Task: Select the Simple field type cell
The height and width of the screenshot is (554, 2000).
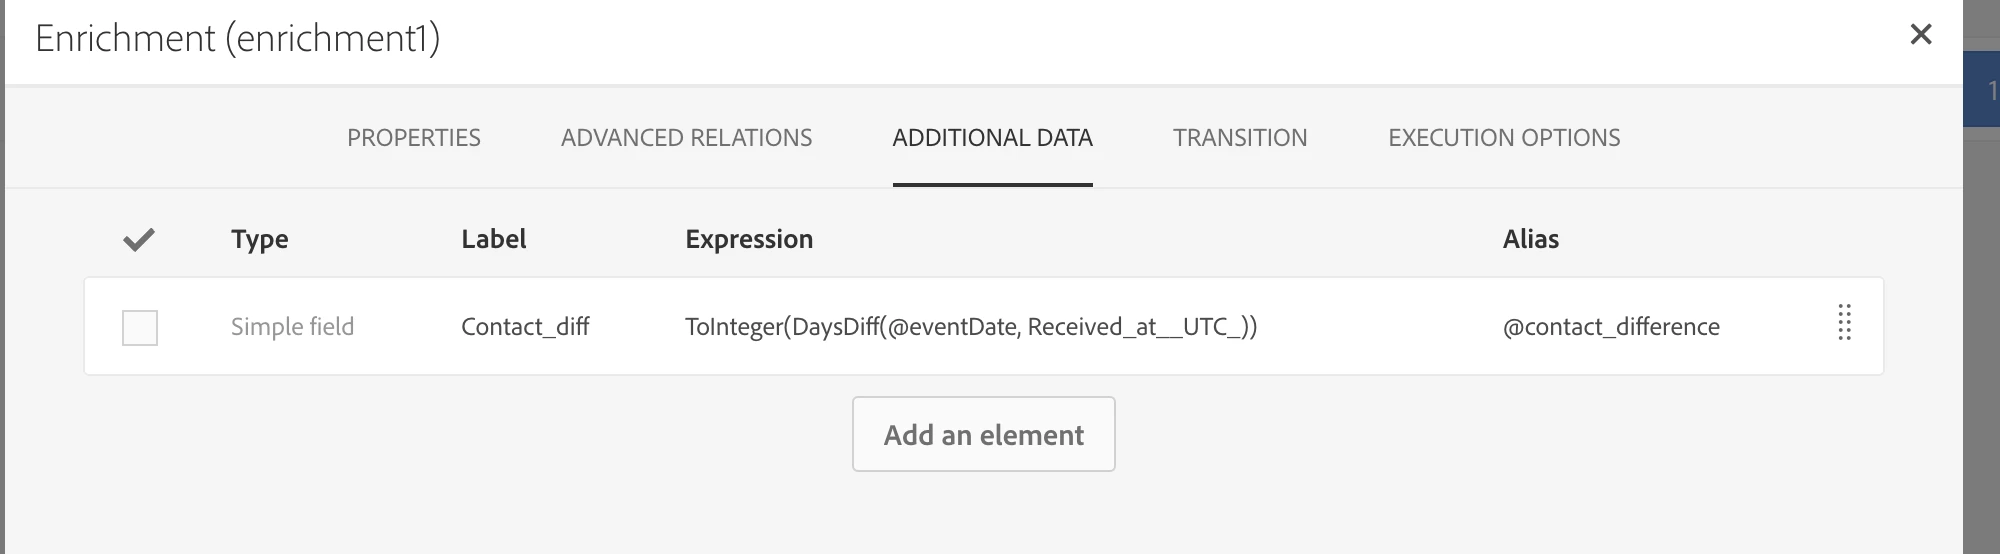Action: [x=292, y=327]
